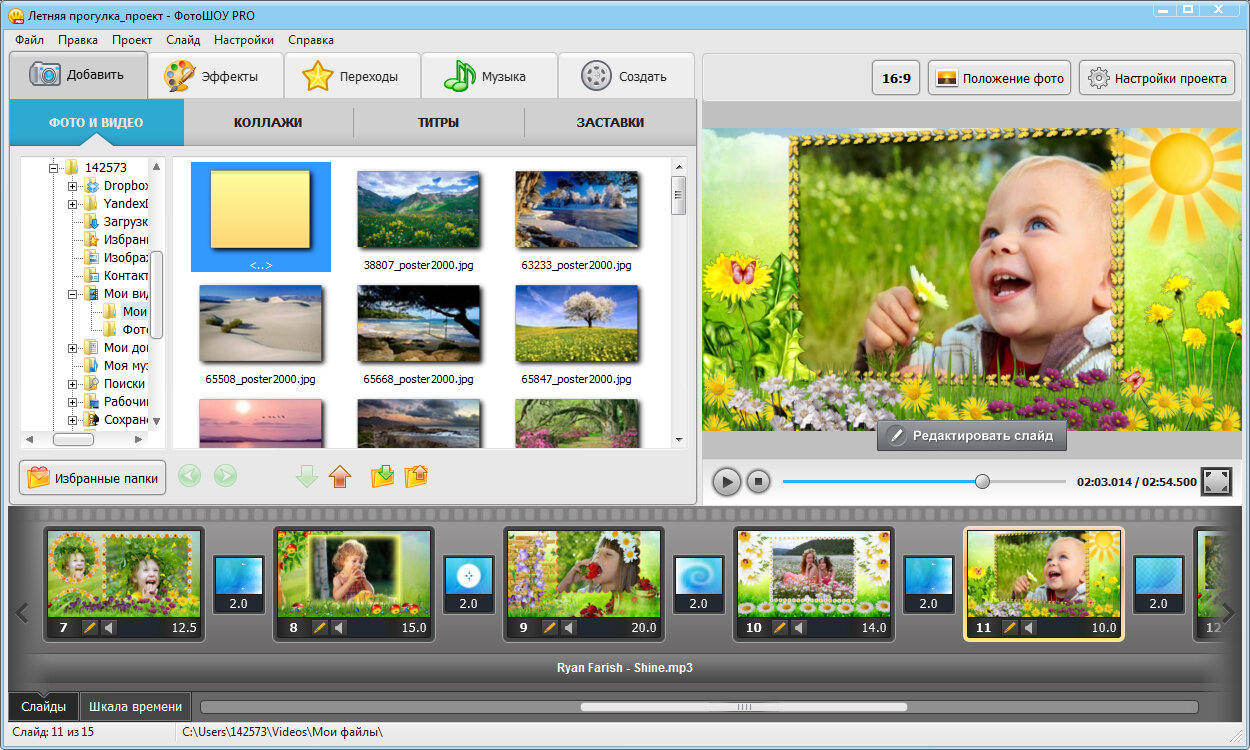
Task: Click the green down arrow add-to-slideshow icon
Action: [x=307, y=476]
